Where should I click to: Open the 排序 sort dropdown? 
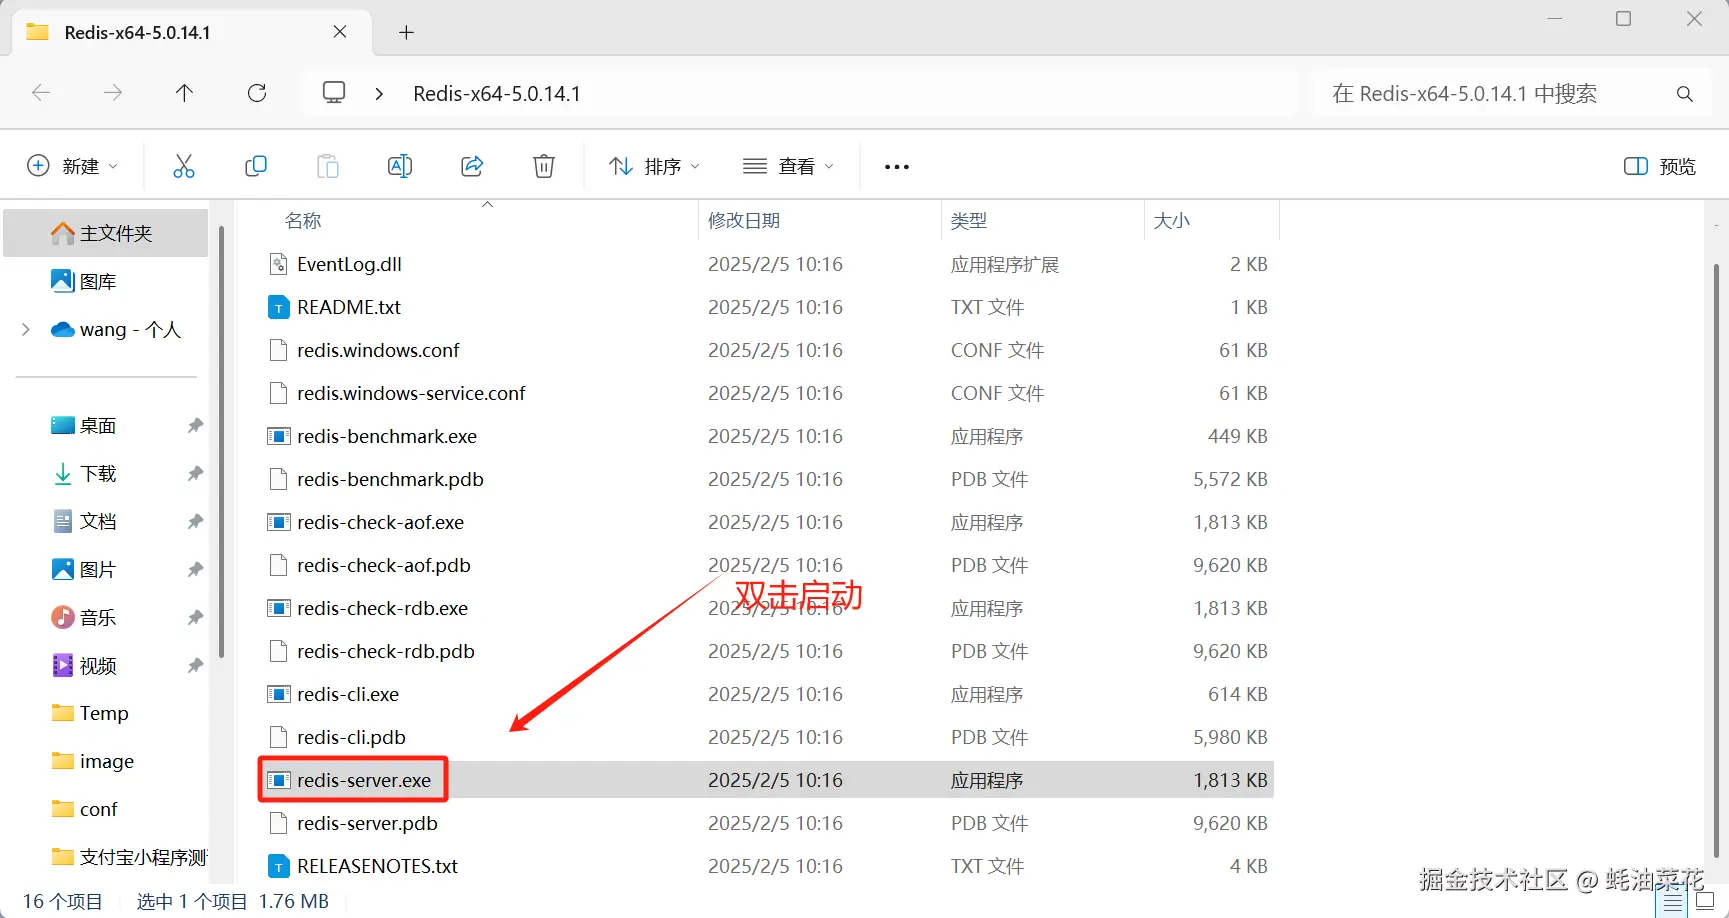tap(654, 166)
